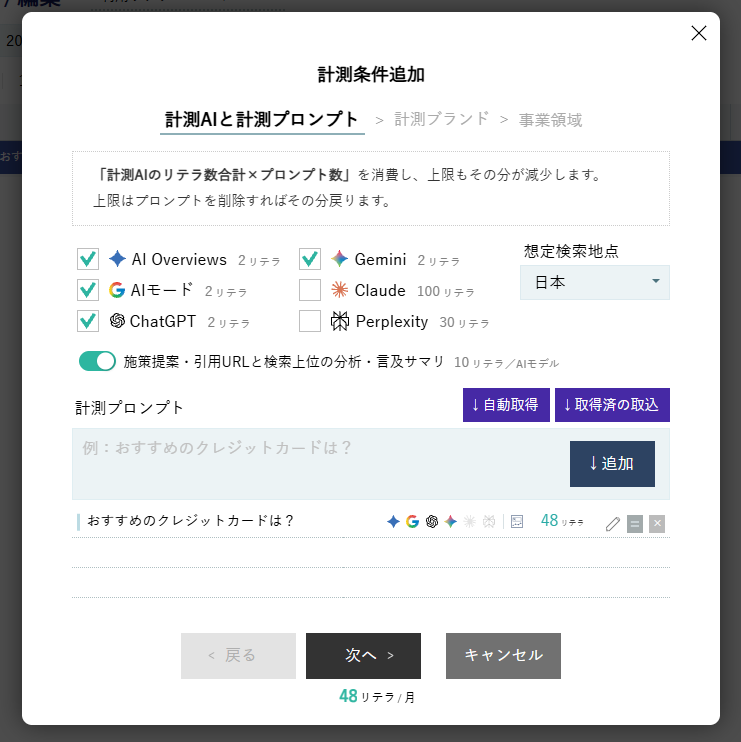Image resolution: width=741 pixels, height=742 pixels.
Task: Select the おすすめのクレジットカードは？ prompt text
Action: (190, 521)
